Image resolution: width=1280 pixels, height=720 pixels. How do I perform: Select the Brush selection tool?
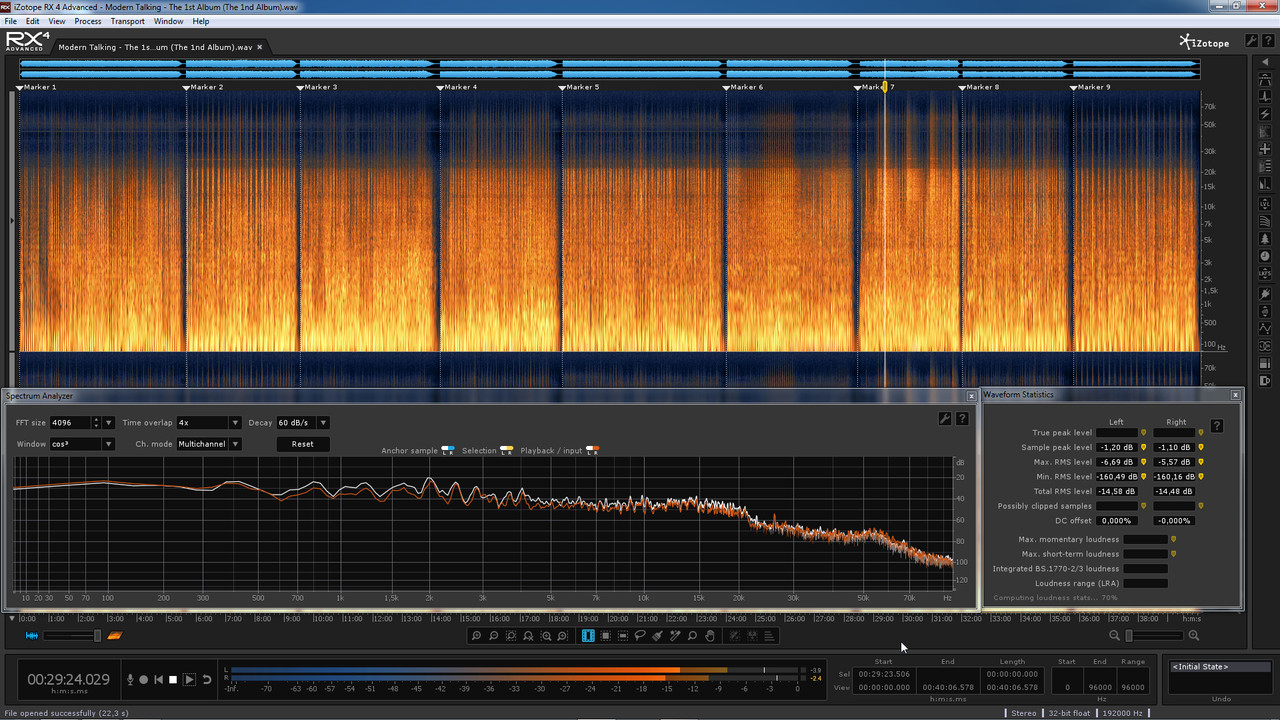coord(657,636)
